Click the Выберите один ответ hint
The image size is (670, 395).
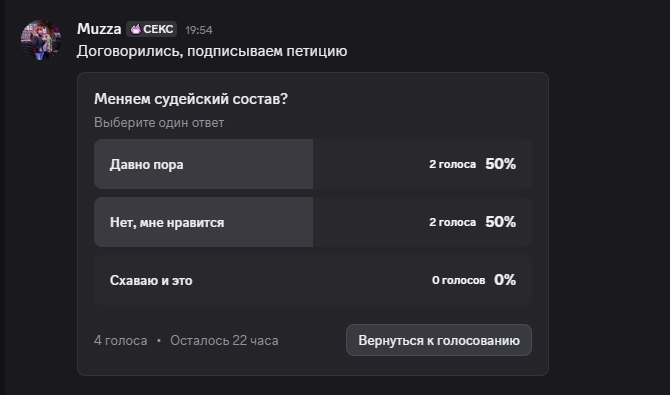tap(159, 123)
